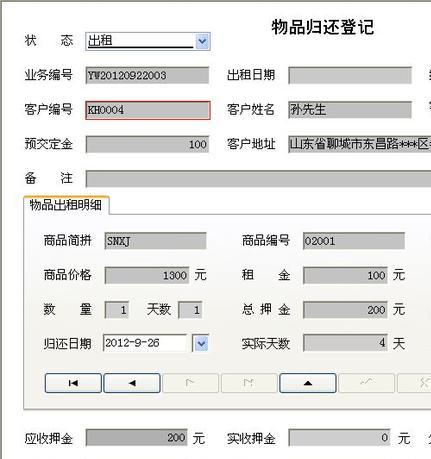Click the disabled post/checkmark navigator button
Image resolution: width=431 pixels, height=459 pixels.
pos(366,383)
